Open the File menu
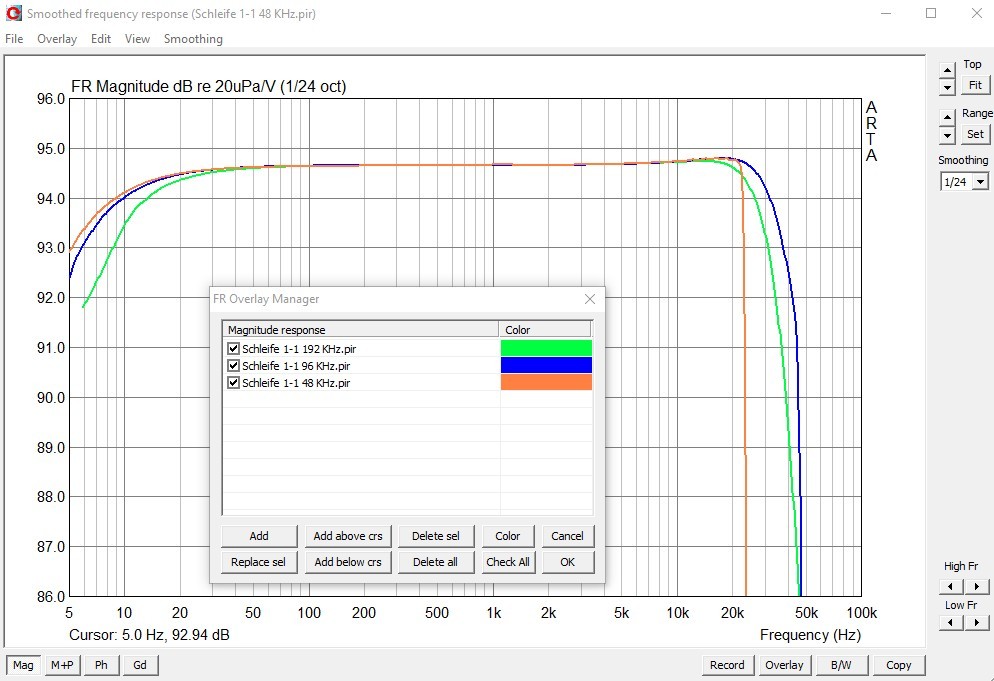 [x=14, y=39]
